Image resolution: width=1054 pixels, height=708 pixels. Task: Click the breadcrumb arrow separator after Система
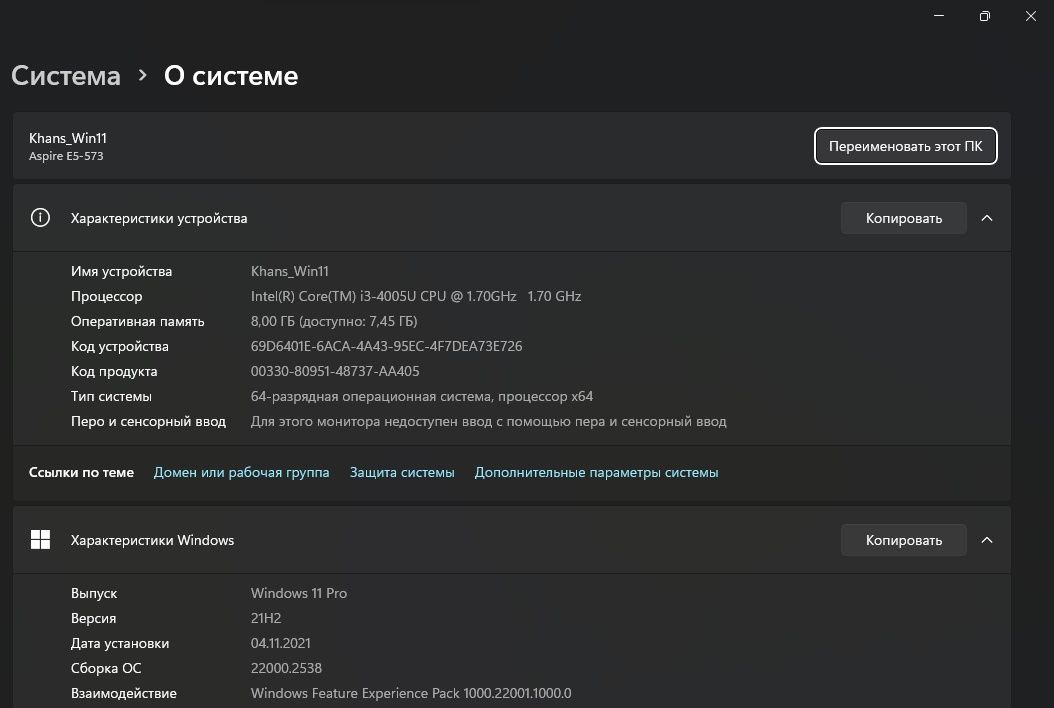[142, 75]
